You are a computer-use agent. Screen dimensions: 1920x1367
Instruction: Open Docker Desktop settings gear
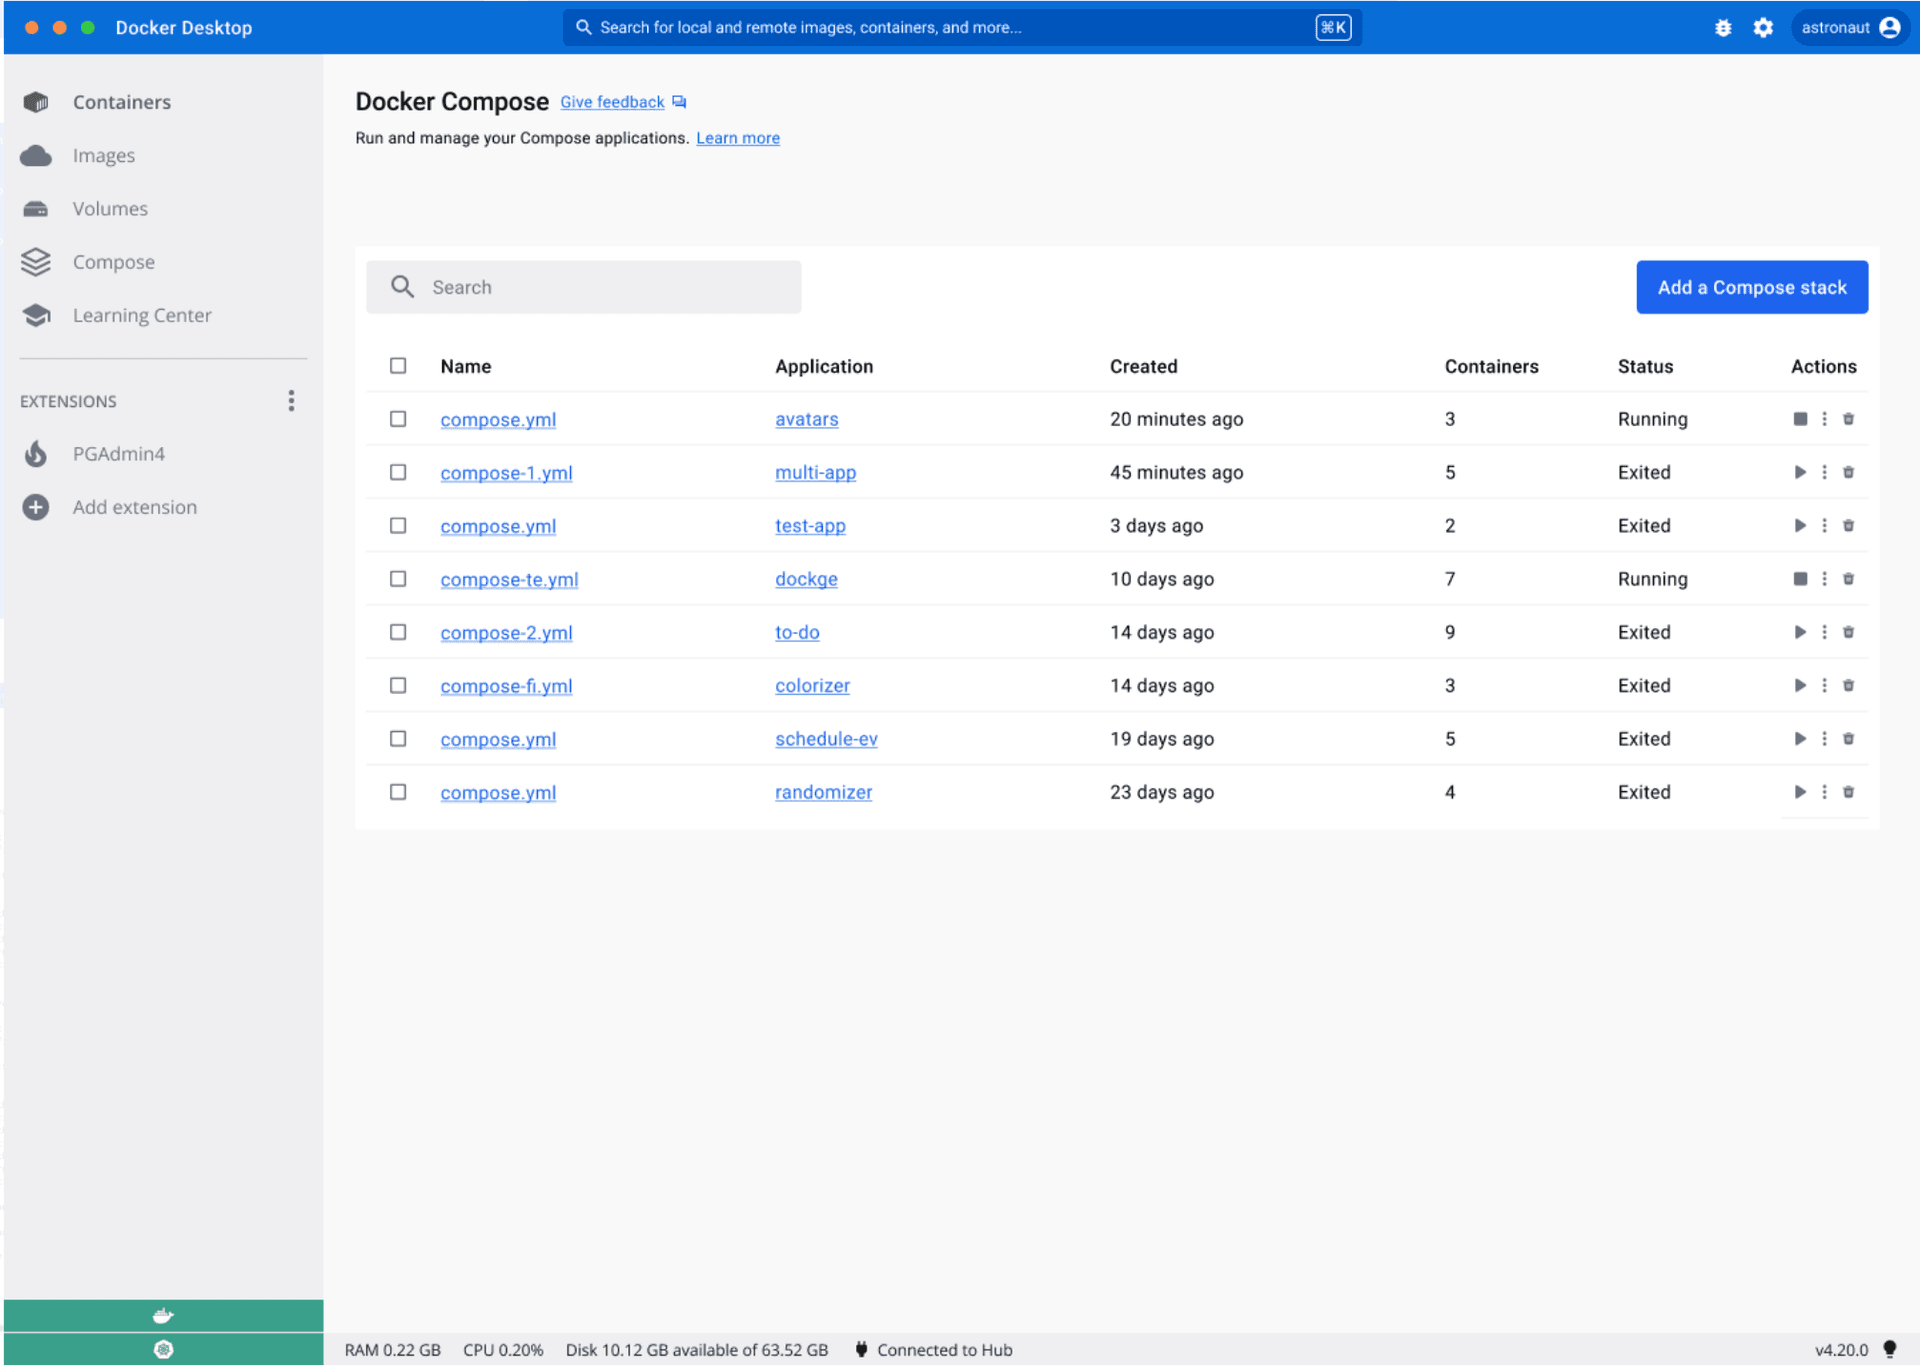[1763, 28]
